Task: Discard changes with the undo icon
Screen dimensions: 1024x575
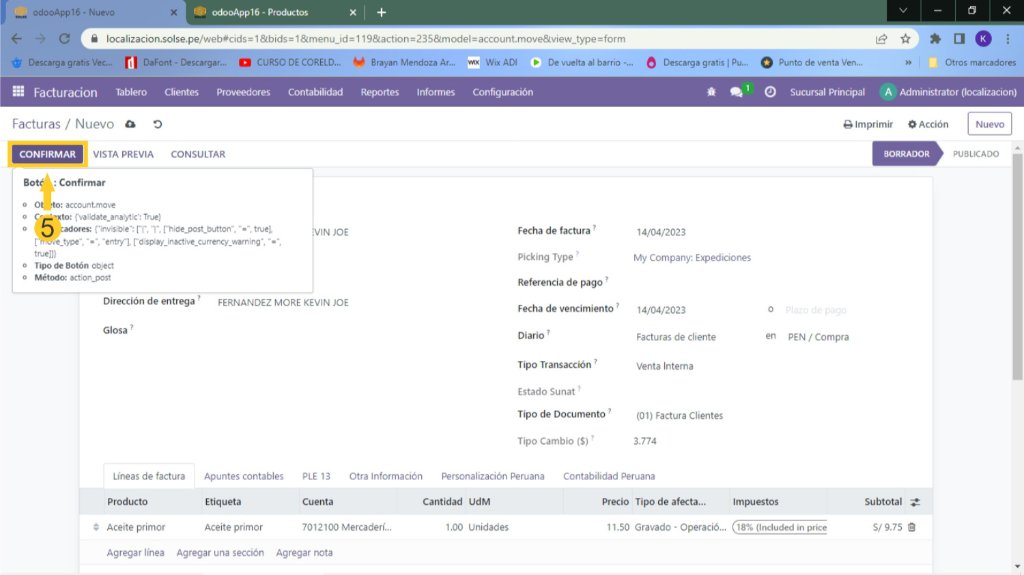Action: coord(157,124)
